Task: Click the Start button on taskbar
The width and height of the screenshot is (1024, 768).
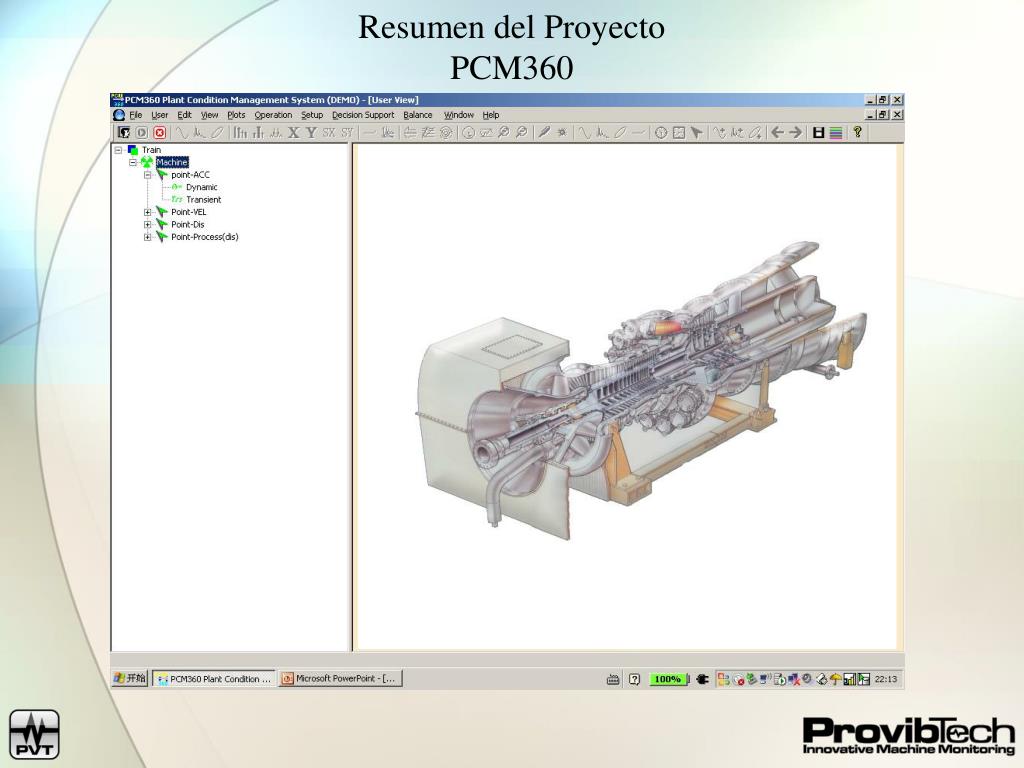Action: pyautogui.click(x=130, y=679)
